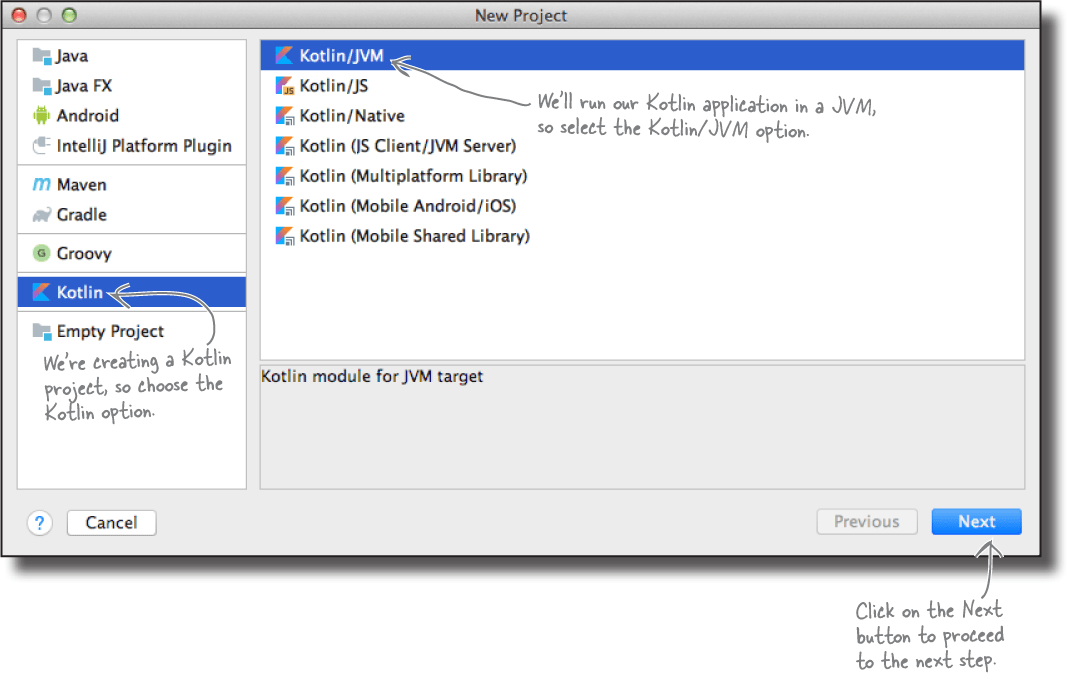Click the Java FX icon in sidebar
1068x673 pixels.
[42, 86]
